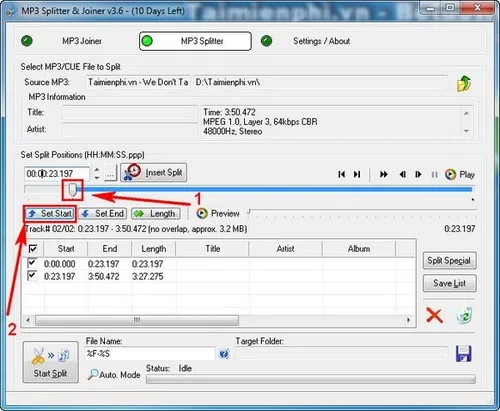The height and width of the screenshot is (411, 500).
Task: Click the Title column header
Action: pyautogui.click(x=212, y=249)
